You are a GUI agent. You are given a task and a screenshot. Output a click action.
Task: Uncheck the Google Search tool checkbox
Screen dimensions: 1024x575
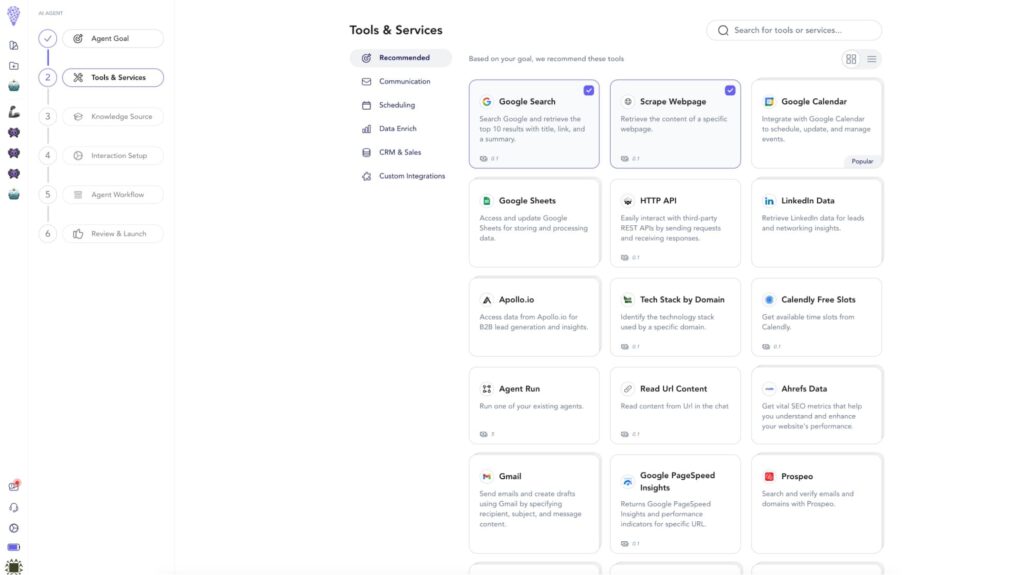tap(588, 91)
